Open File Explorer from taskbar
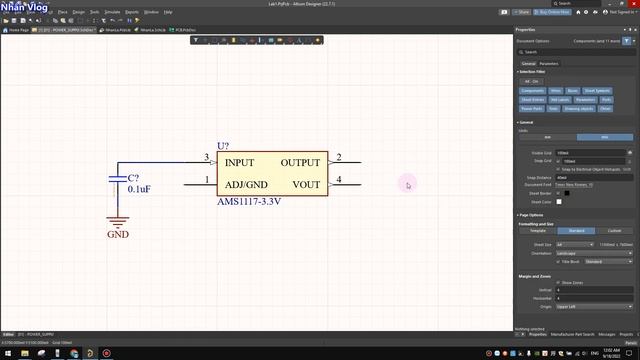 coord(25,353)
